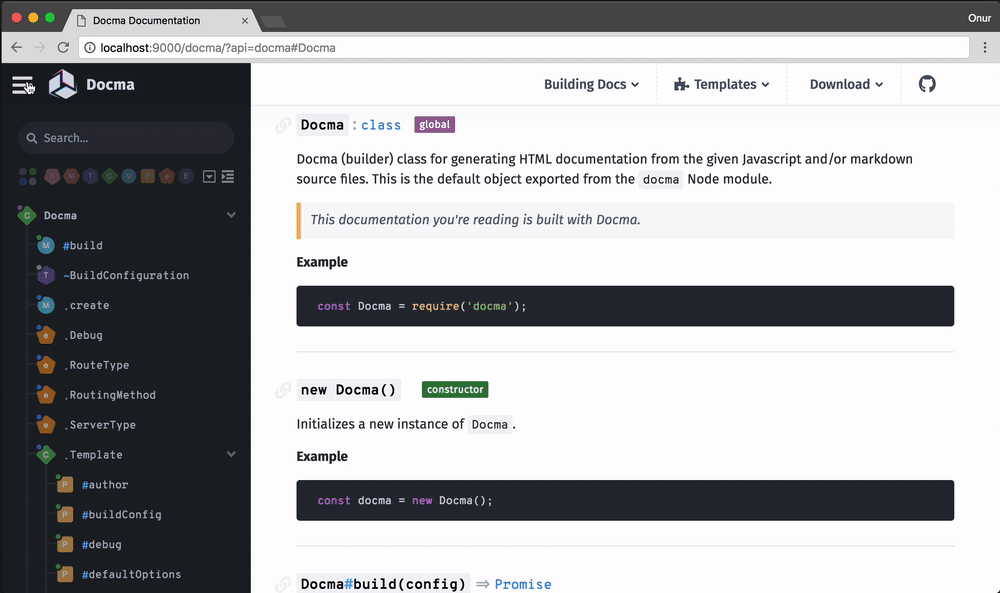1000x593 pixels.
Task: Toggle the sidebar hamburger menu
Action: tap(22, 85)
